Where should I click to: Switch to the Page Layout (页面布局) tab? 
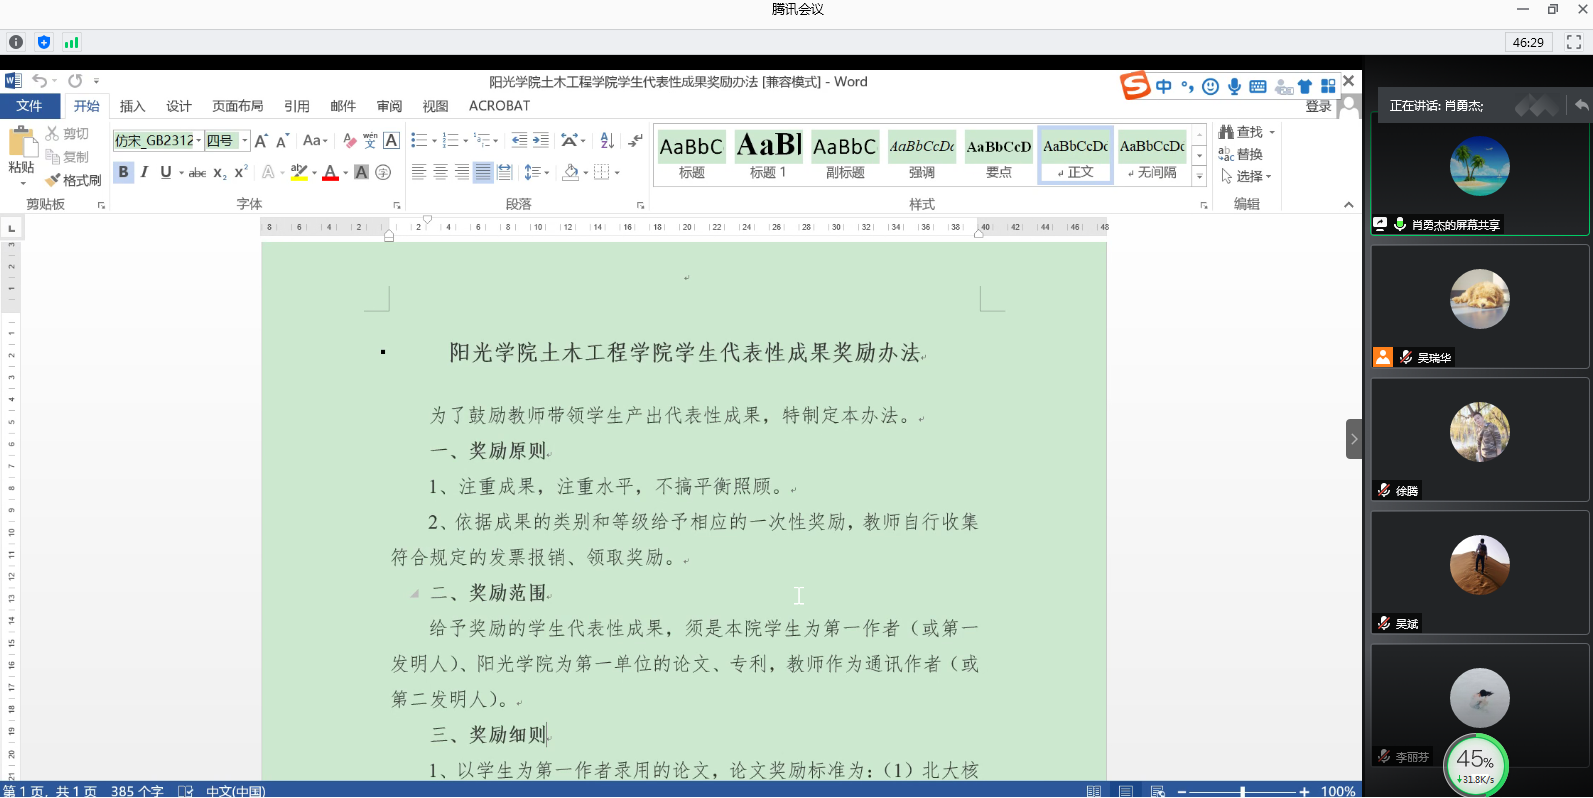tap(237, 106)
